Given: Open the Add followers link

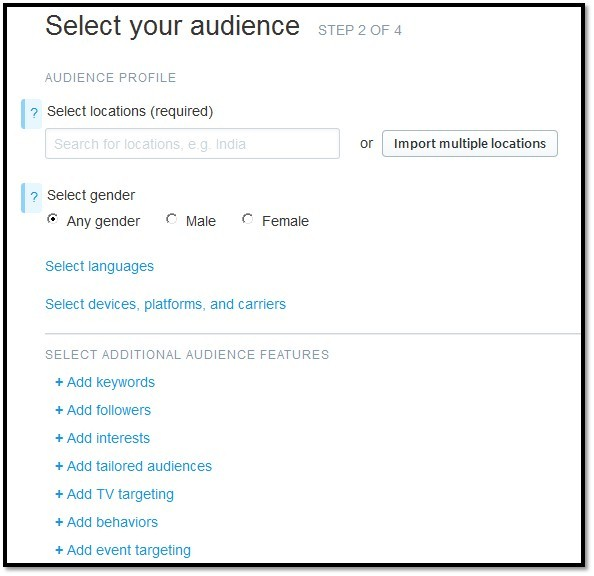Looking at the screenshot, I should point(109,410).
